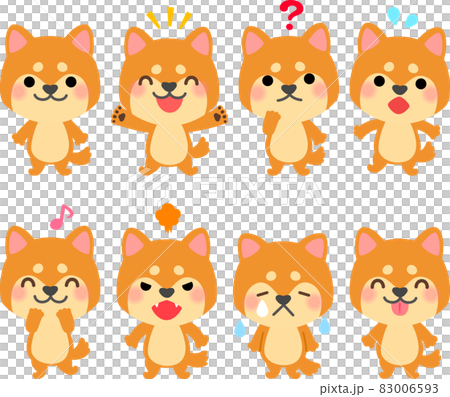This screenshot has width=450, height=397.
Task: Click the pink music note
Action: 62,217
